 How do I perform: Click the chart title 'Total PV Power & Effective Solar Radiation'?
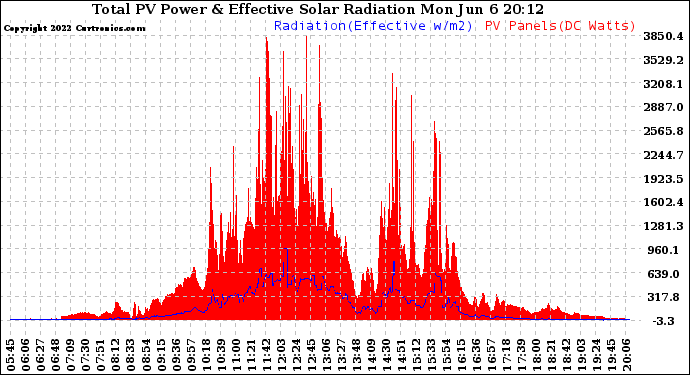pyautogui.click(x=255, y=9)
